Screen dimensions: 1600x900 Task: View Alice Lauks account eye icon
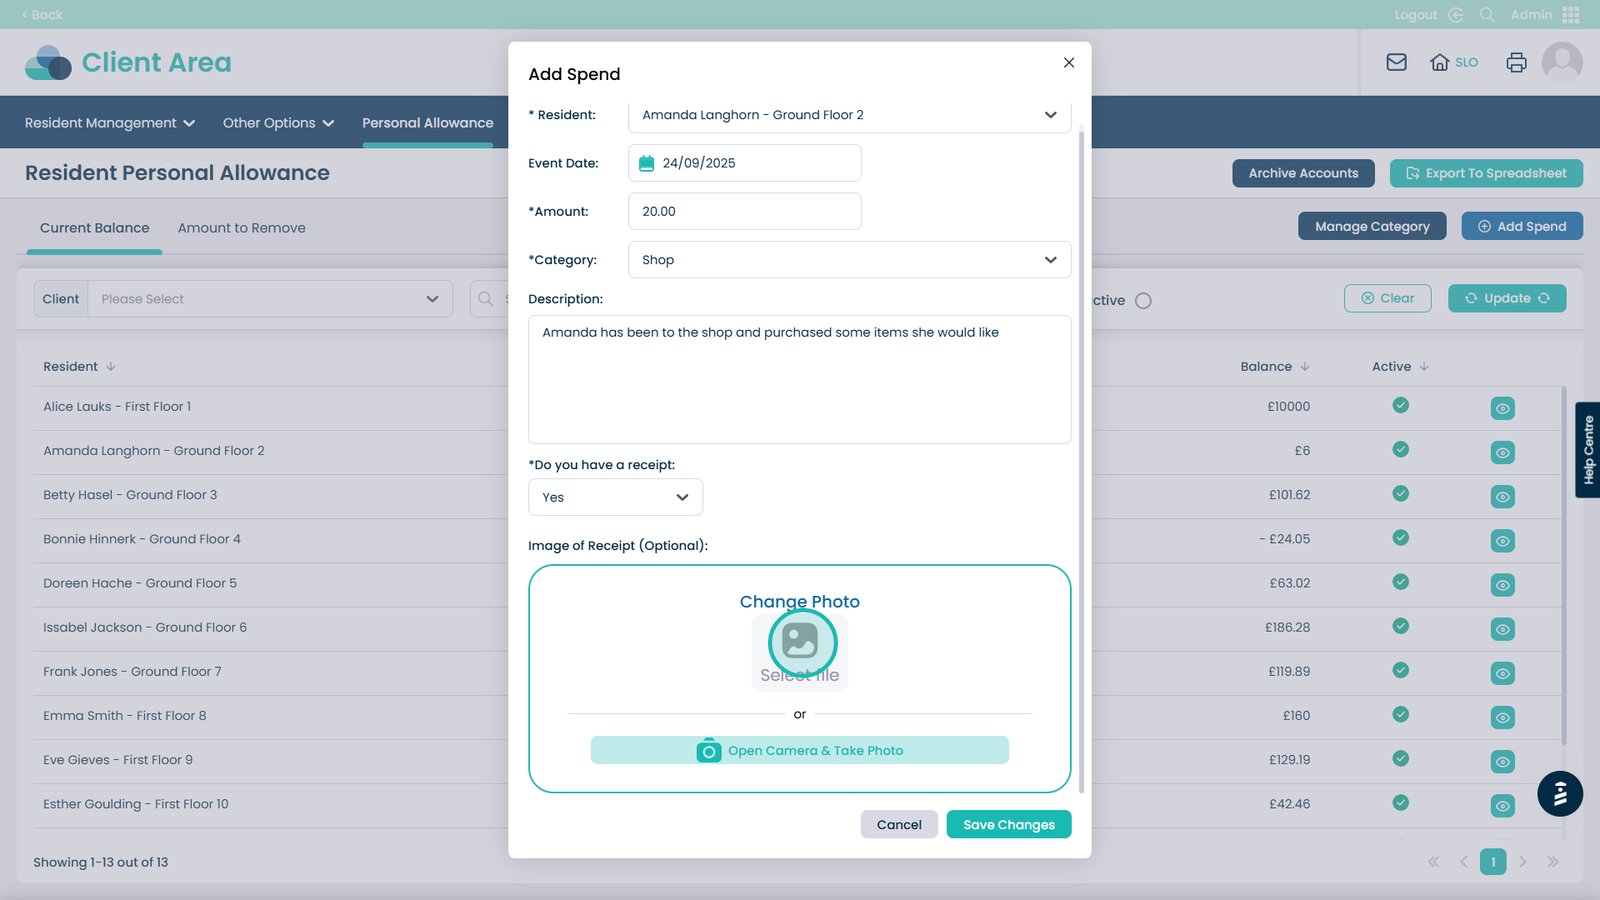point(1502,408)
